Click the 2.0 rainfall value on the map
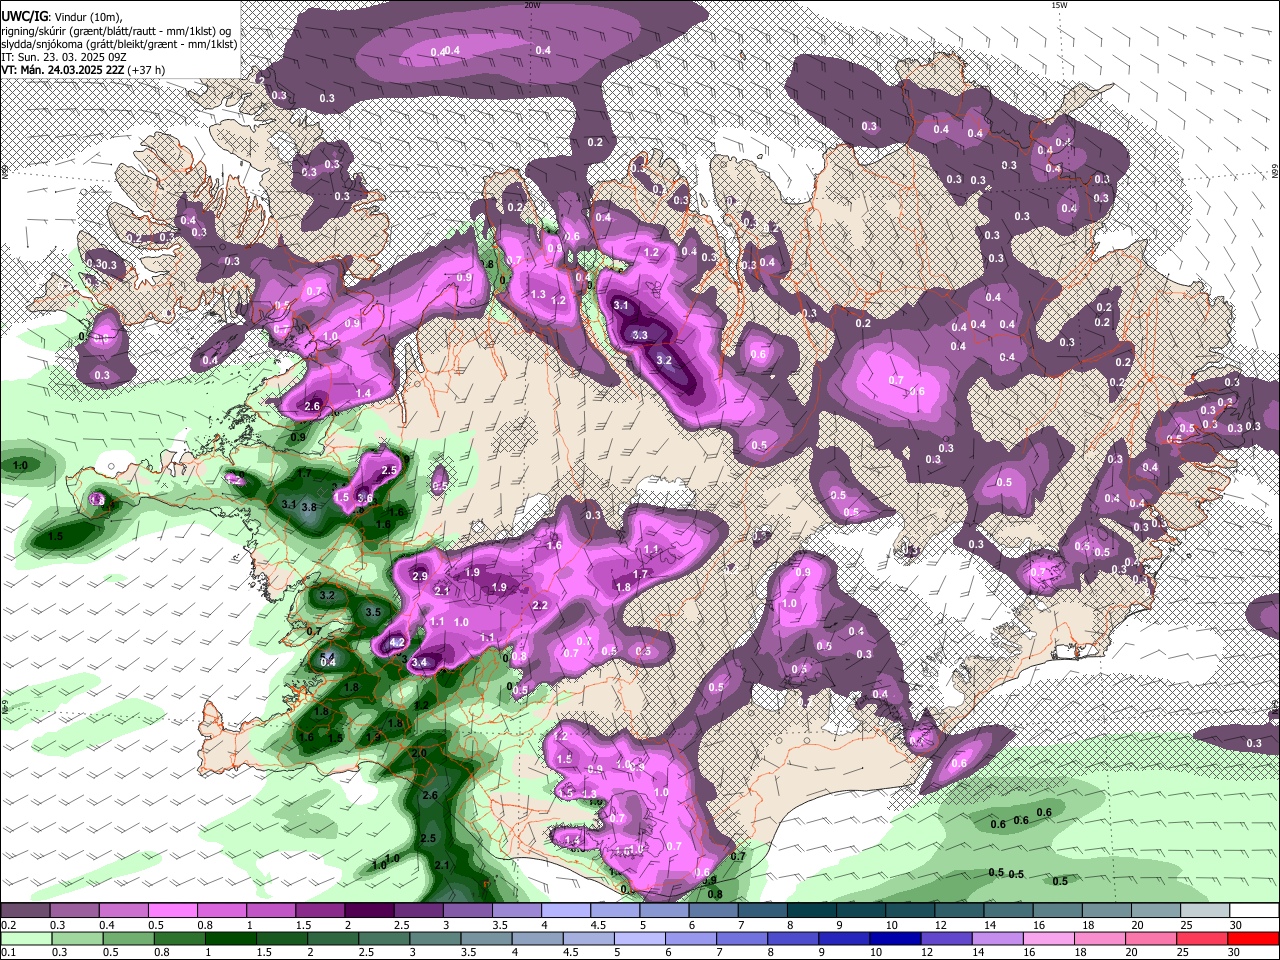1280x960 pixels. pos(419,752)
